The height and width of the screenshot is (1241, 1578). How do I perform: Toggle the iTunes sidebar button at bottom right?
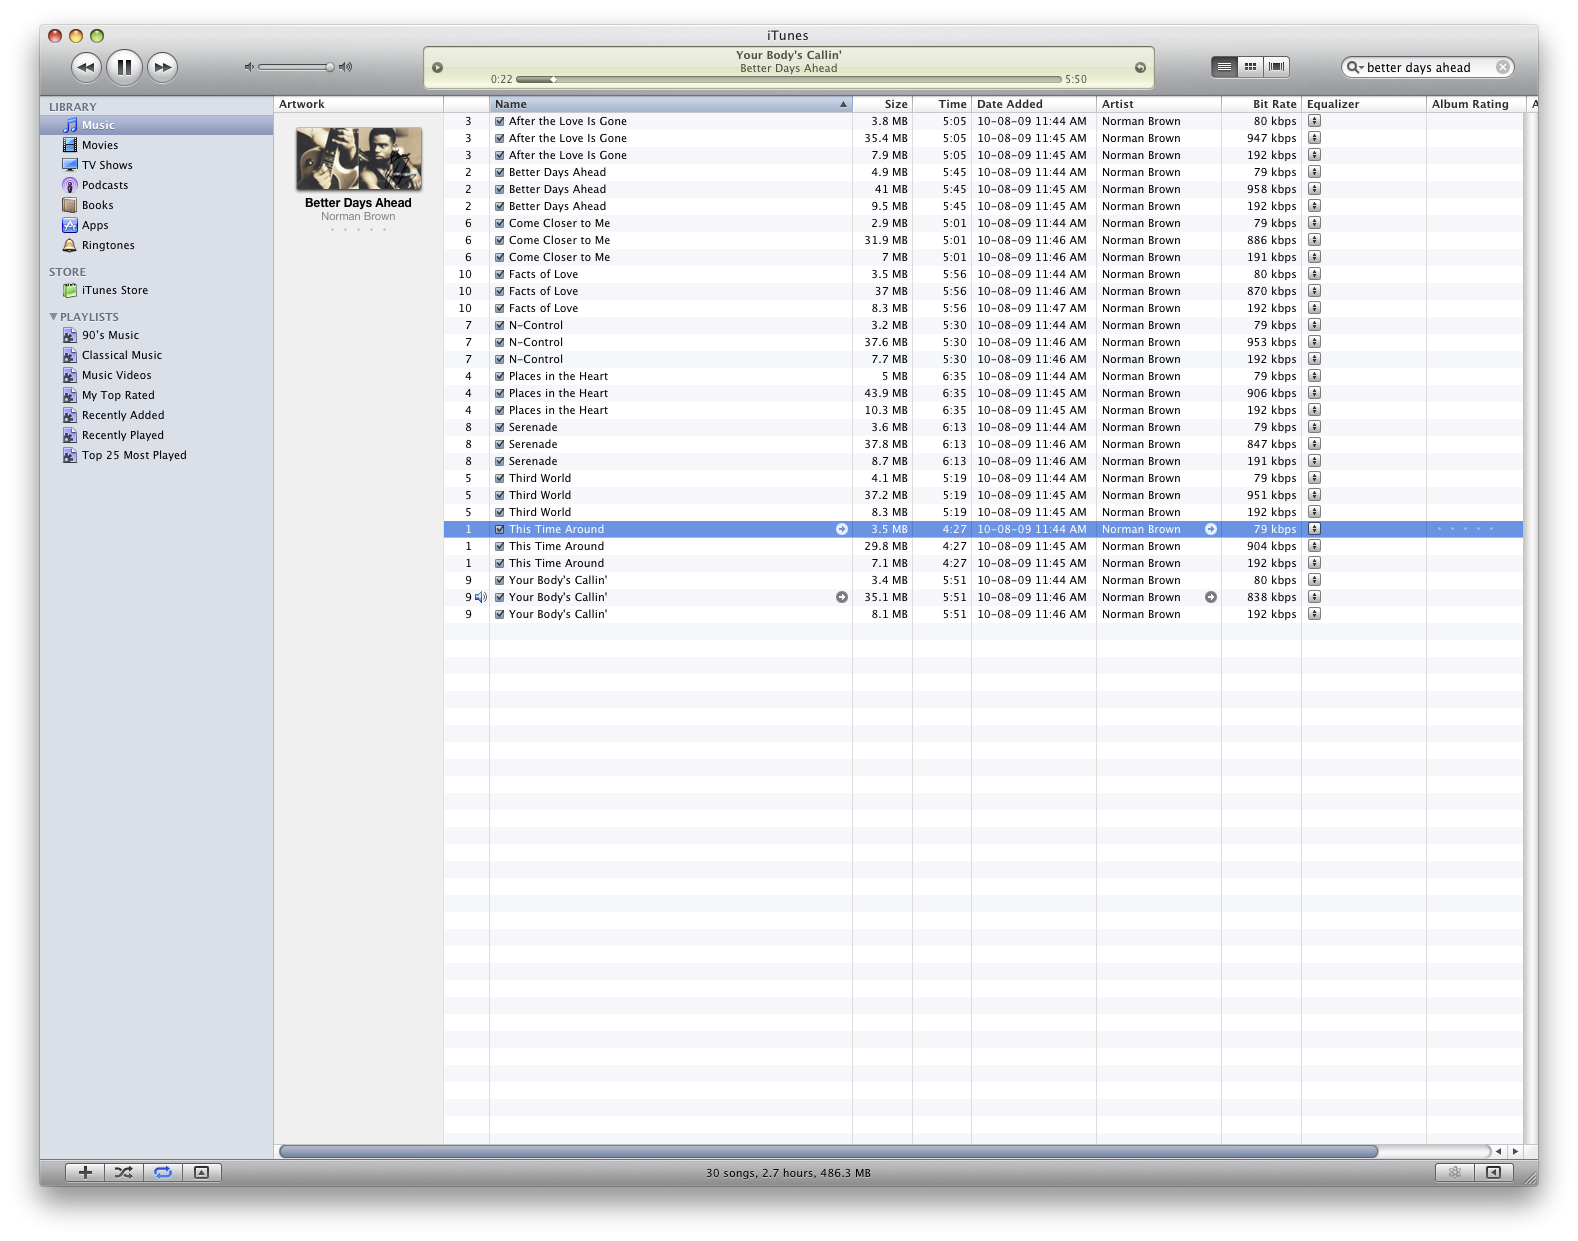1493,1172
